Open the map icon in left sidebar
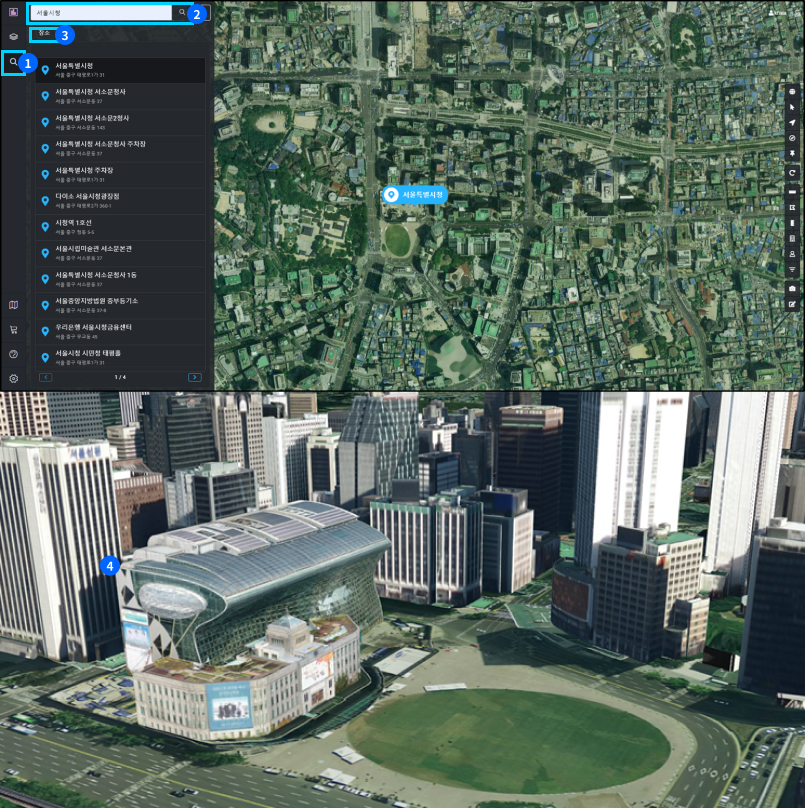This screenshot has height=808, width=805. click(13, 304)
